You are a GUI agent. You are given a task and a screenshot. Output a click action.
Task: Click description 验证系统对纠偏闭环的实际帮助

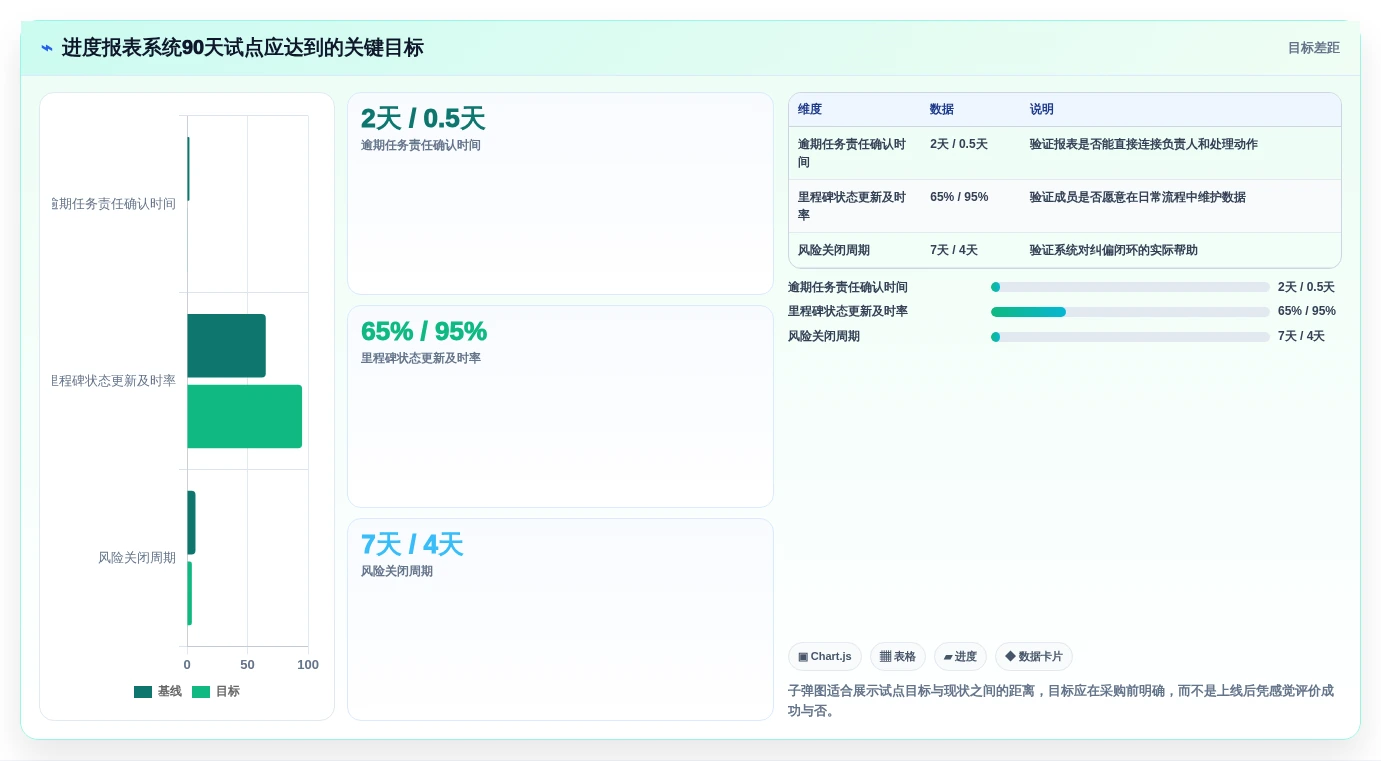tap(1114, 250)
